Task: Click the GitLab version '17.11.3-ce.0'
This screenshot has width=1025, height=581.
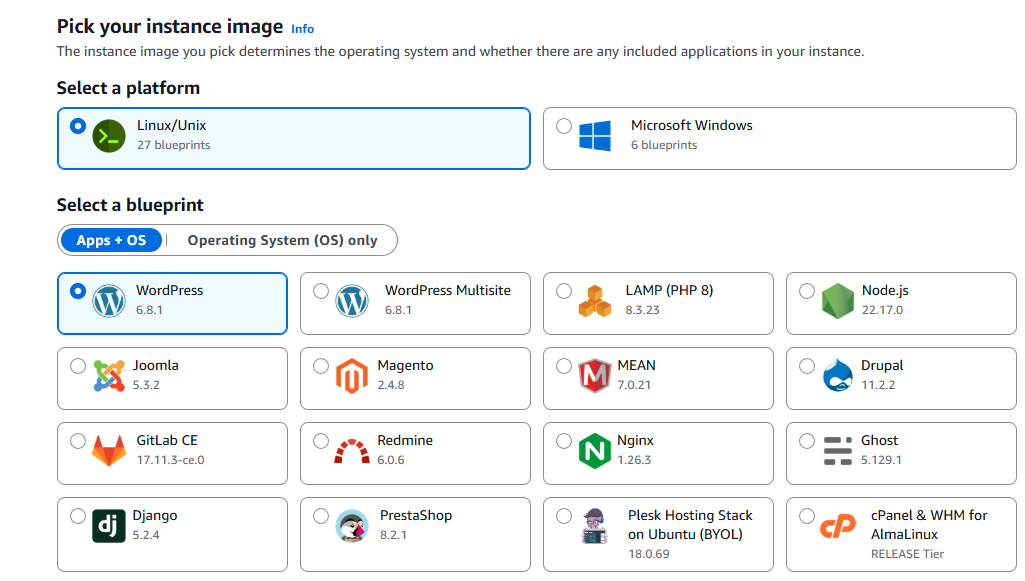Action: [171, 460]
